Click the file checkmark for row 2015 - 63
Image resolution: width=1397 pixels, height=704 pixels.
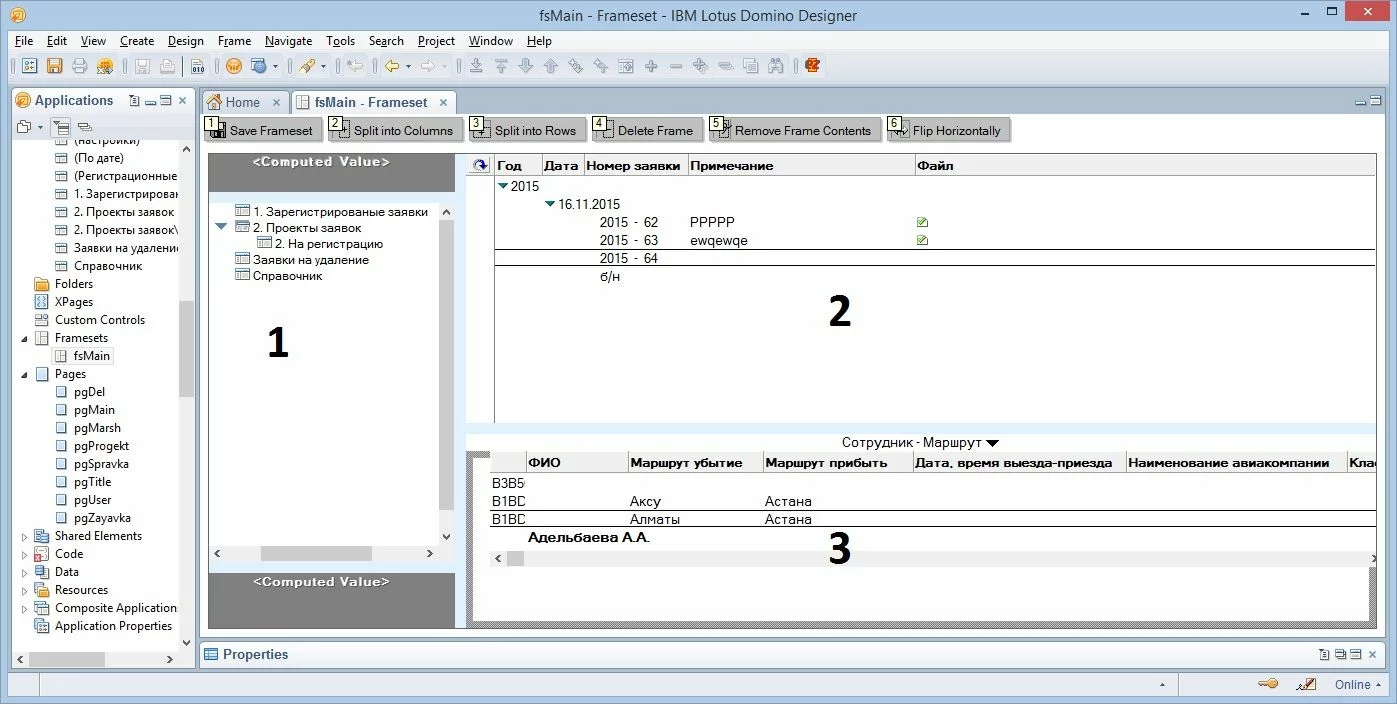(922, 241)
